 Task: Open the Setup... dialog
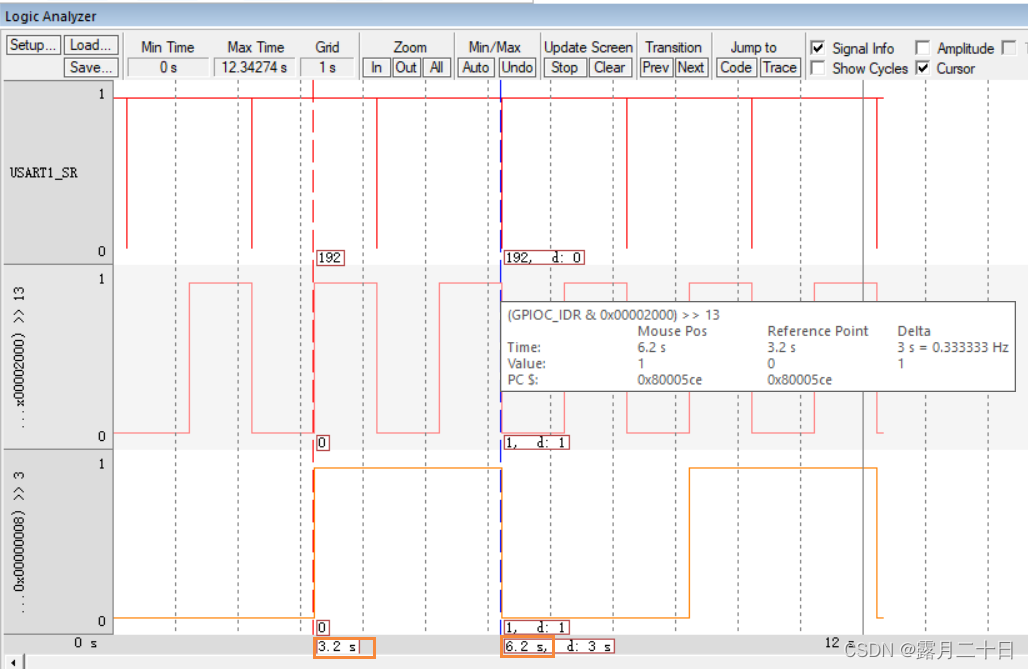point(33,45)
